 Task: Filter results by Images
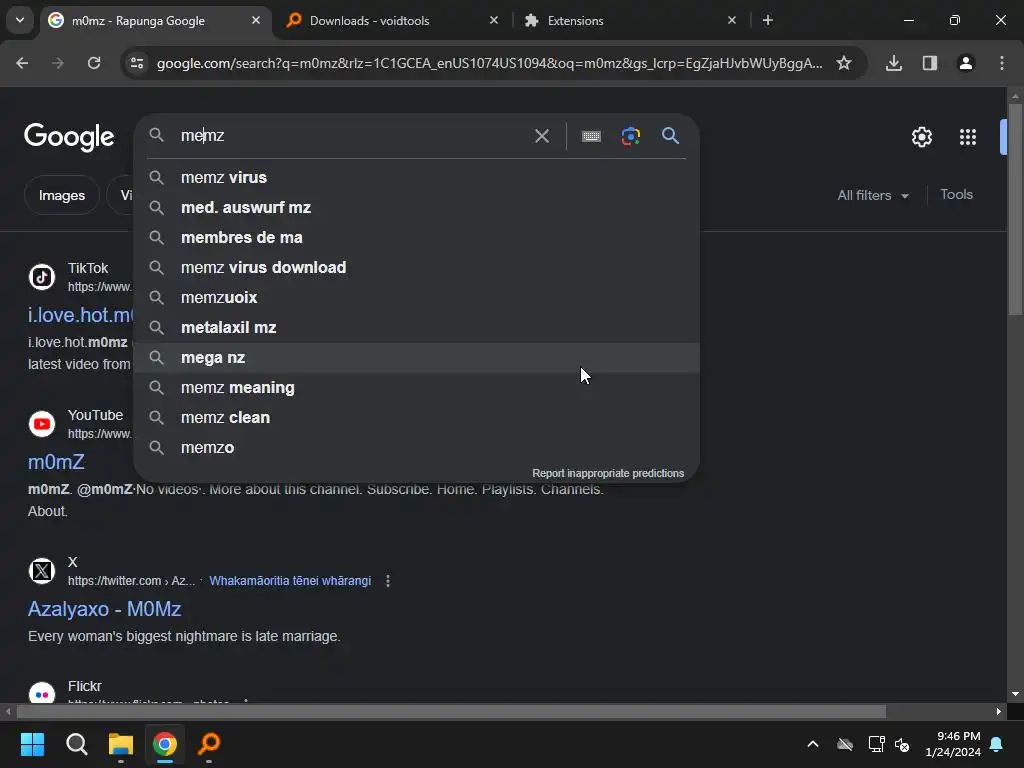61,195
